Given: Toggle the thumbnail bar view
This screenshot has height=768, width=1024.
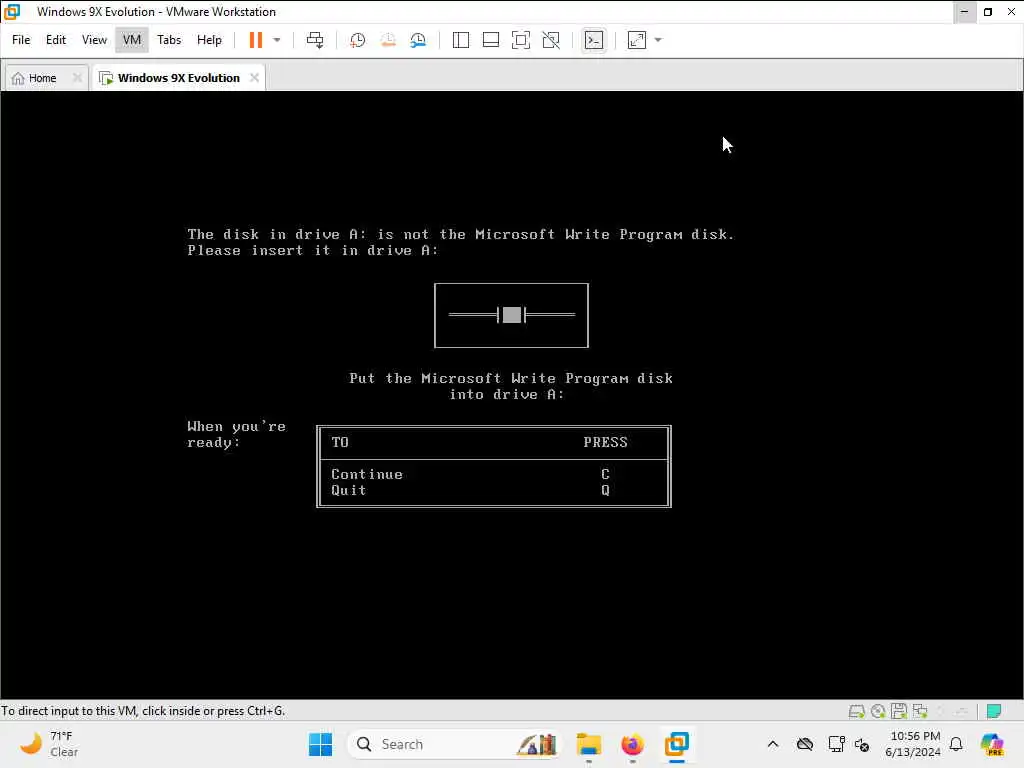Looking at the screenshot, I should (490, 40).
